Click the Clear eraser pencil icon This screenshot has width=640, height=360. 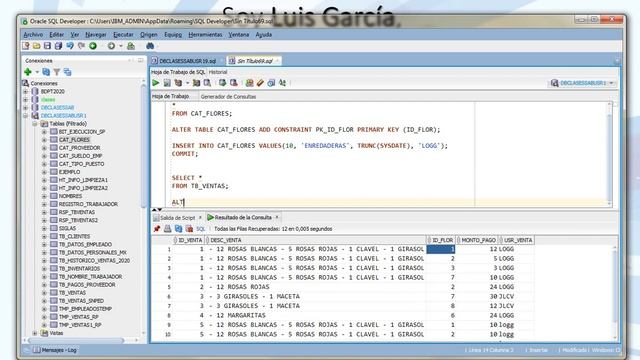(x=260, y=83)
